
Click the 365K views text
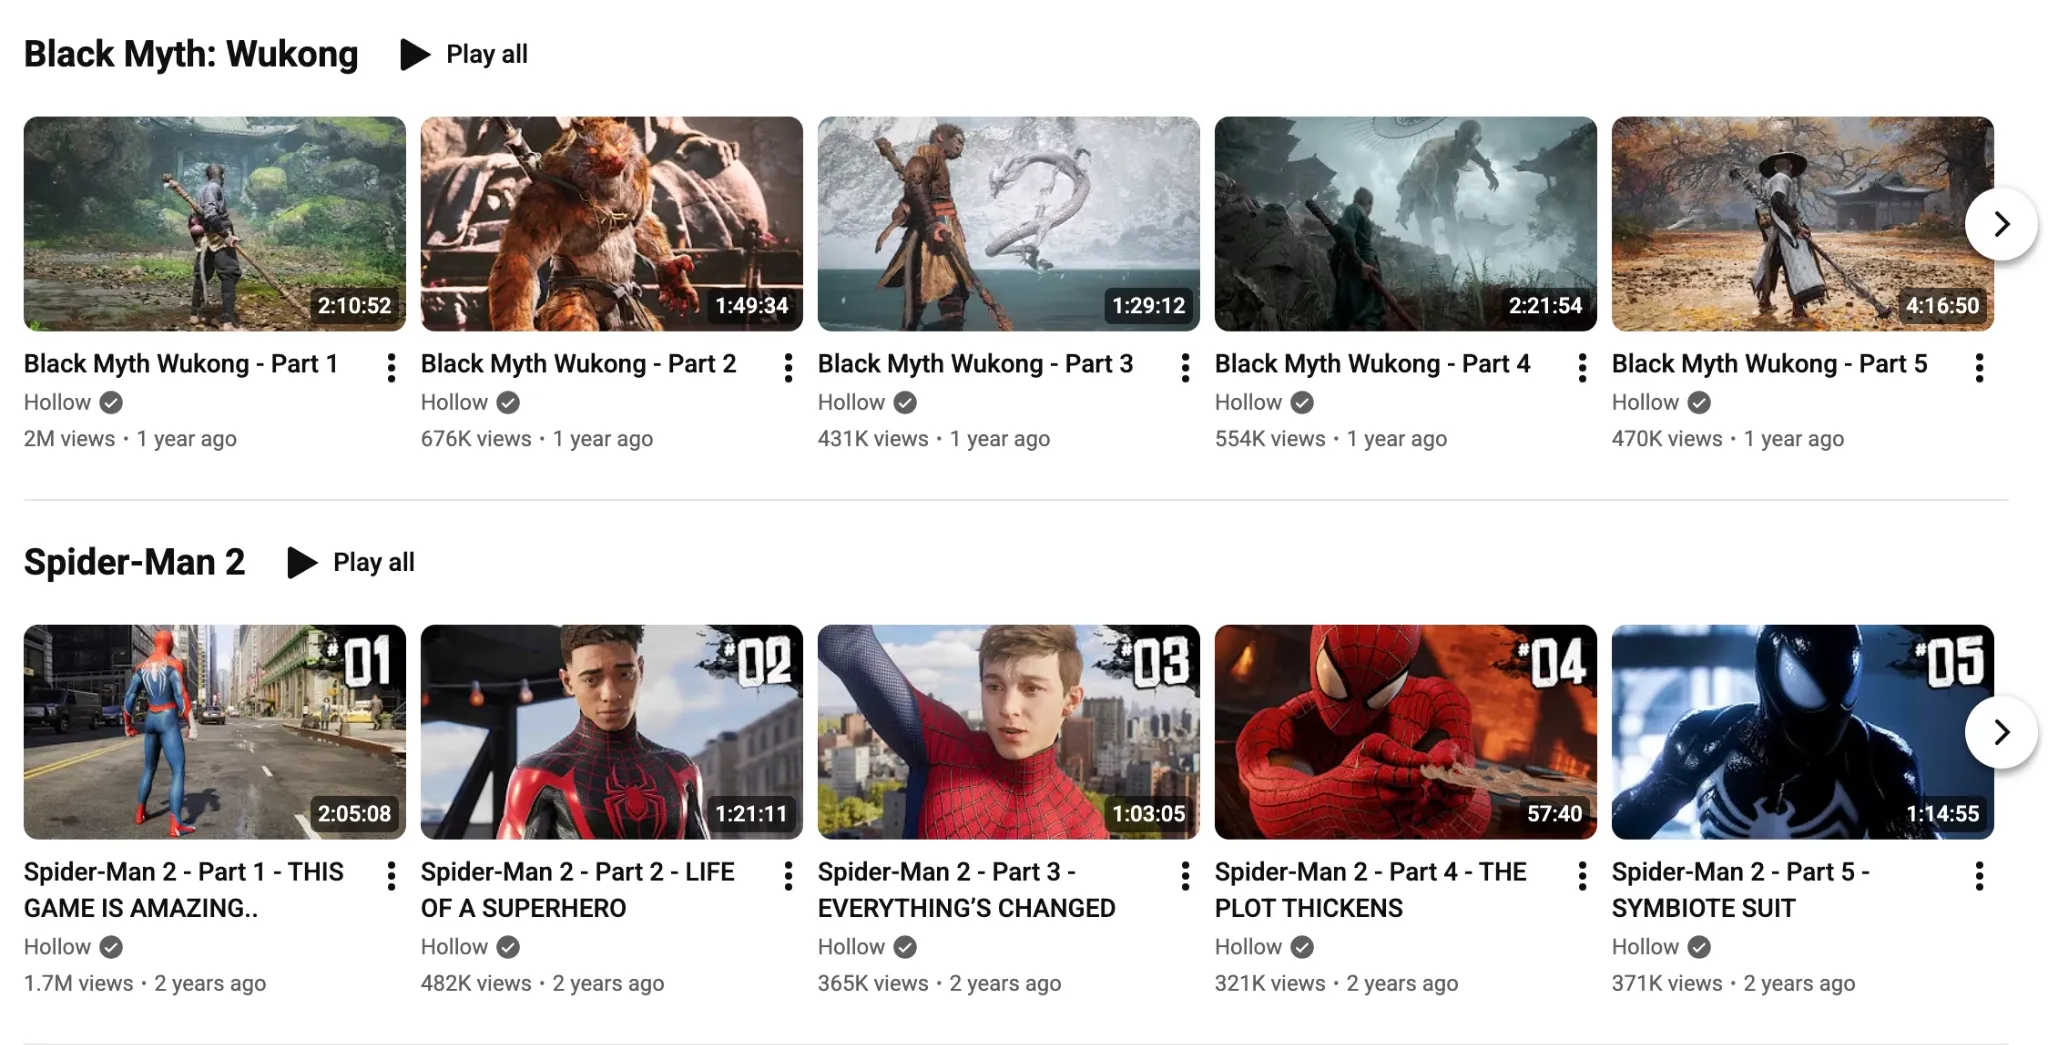tap(873, 984)
